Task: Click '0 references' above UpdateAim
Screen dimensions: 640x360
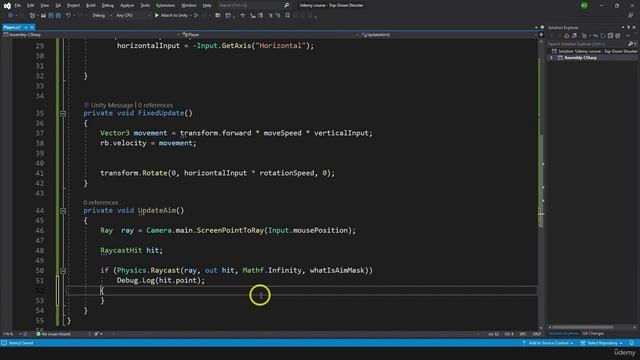Action: pos(101,202)
